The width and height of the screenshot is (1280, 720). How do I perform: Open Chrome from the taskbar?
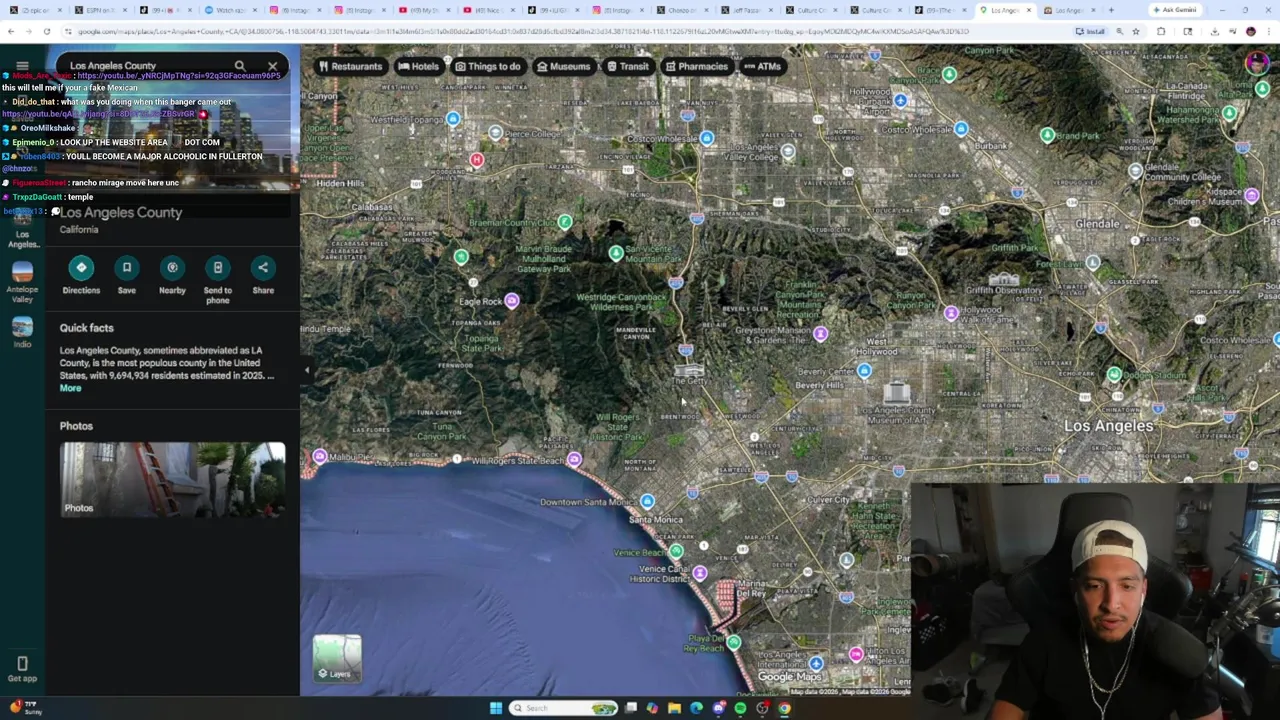tap(784, 708)
